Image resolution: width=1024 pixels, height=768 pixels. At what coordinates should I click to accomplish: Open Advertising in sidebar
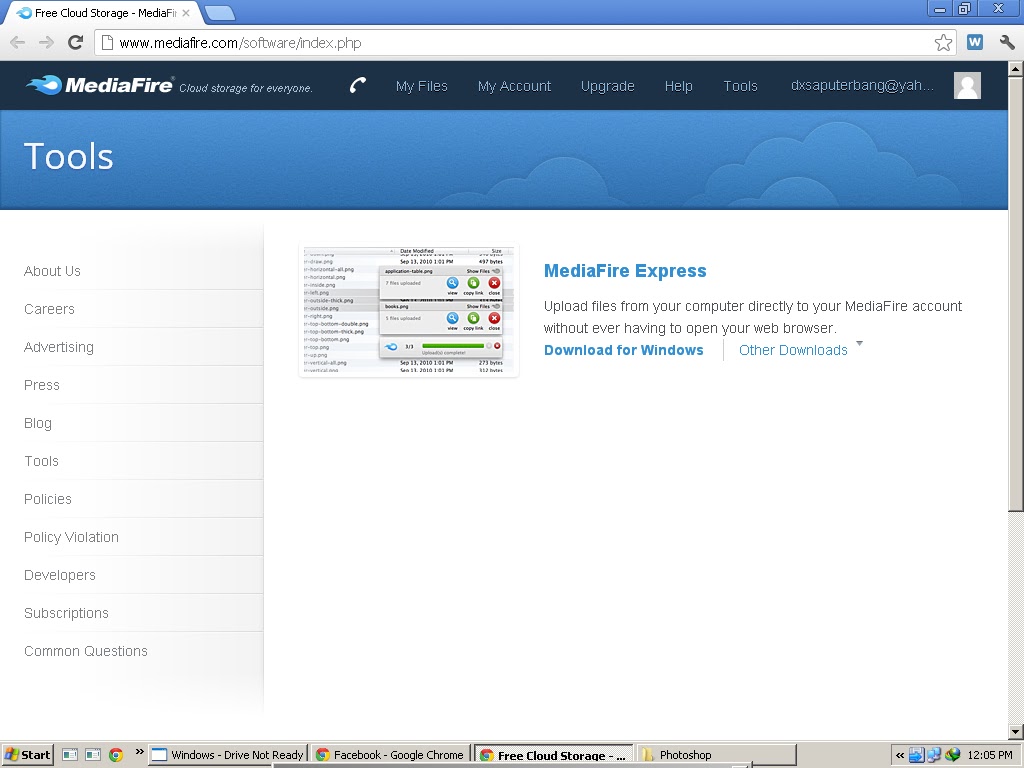tap(59, 347)
